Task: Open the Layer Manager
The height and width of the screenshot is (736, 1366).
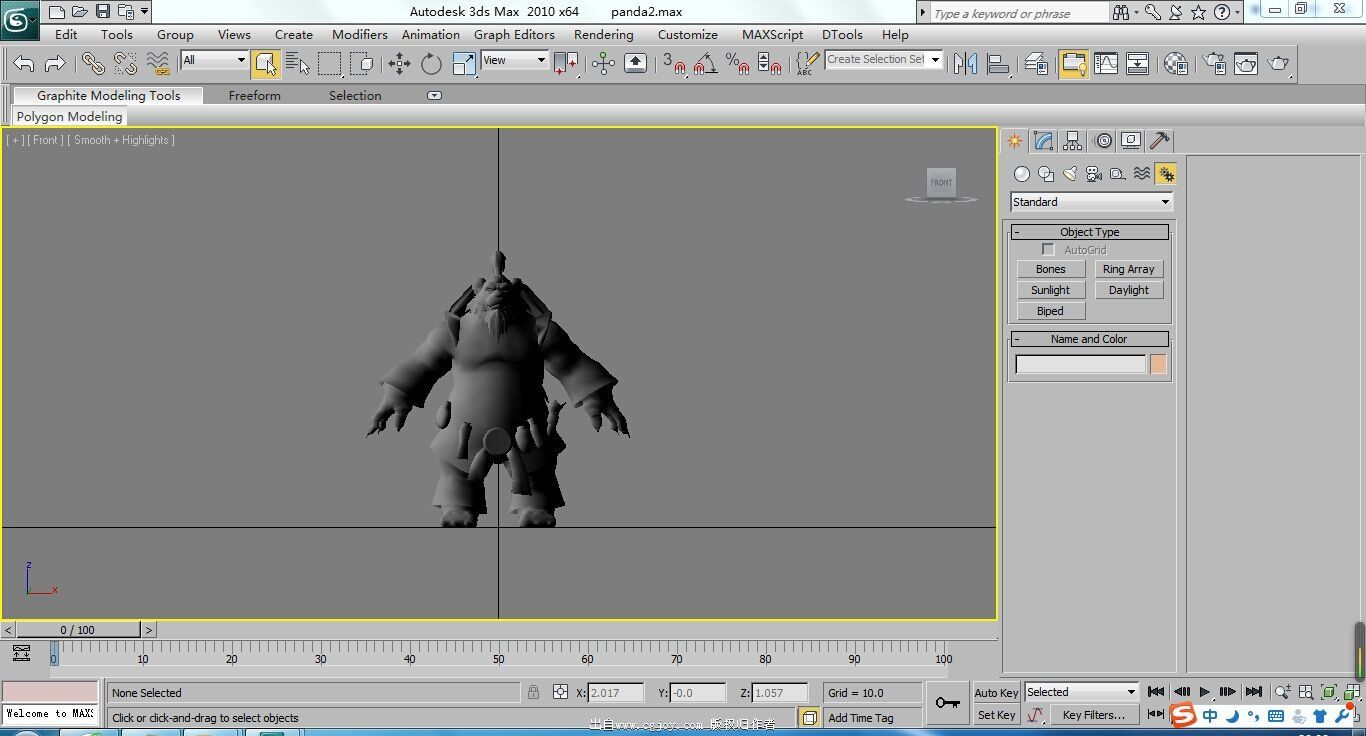Action: pos(1036,64)
